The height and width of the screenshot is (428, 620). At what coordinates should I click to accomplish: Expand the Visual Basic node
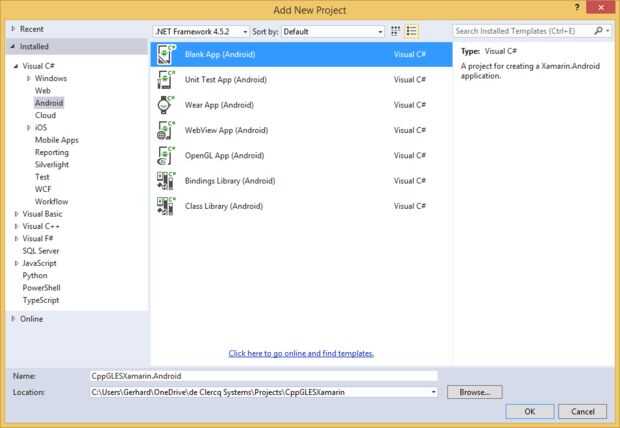16,214
